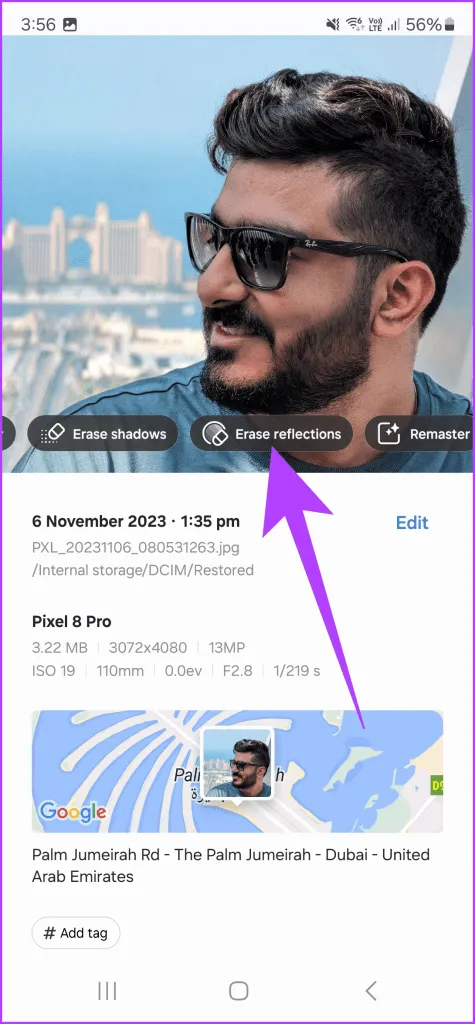Go back using the navigation arrow
The height and width of the screenshot is (1024, 475).
coord(371,991)
